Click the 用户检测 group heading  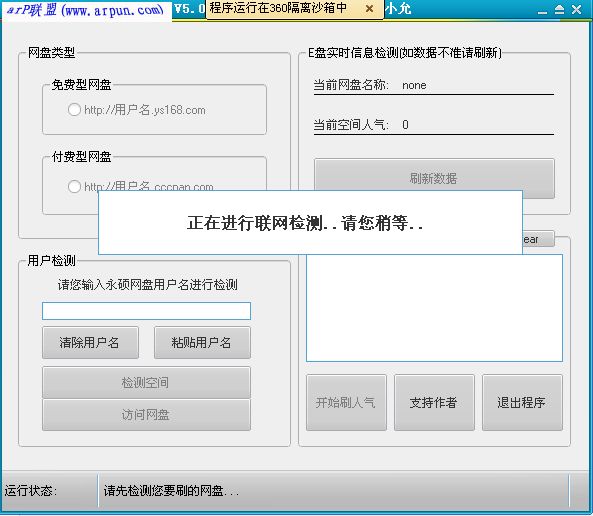point(51,260)
